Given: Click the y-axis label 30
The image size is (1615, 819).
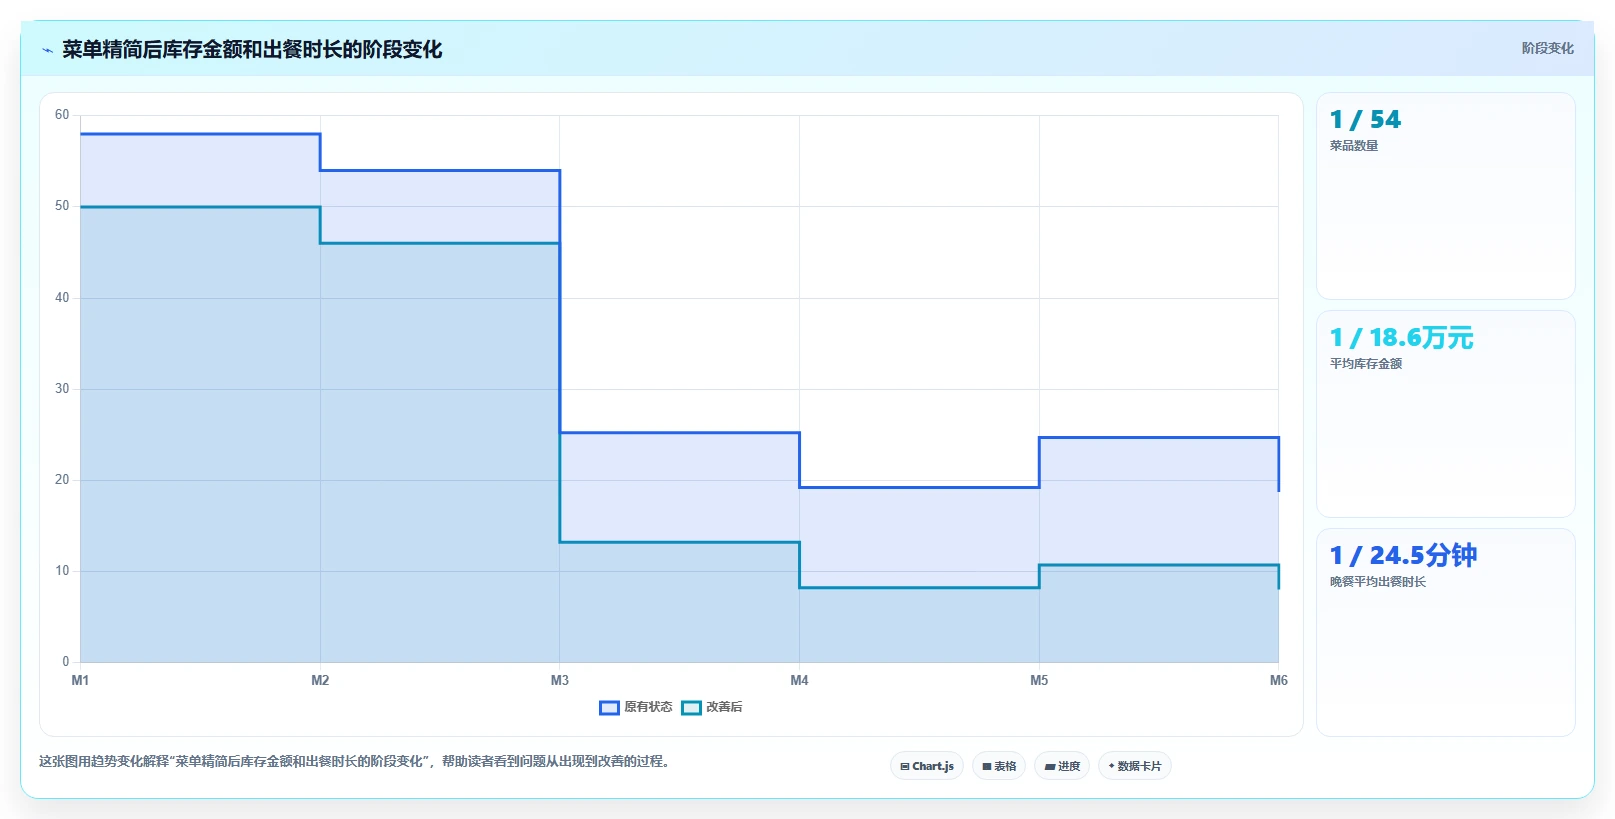Looking at the screenshot, I should pos(62,389).
